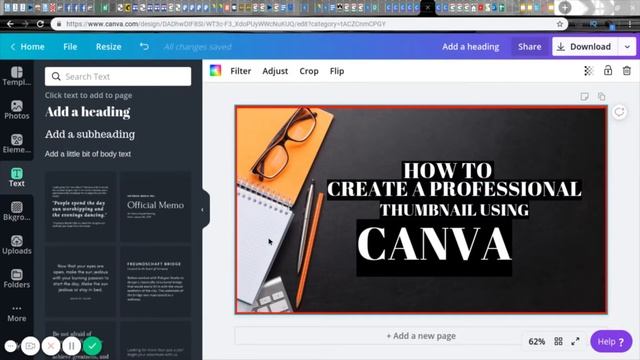This screenshot has width=640, height=360.
Task: Open the Resize menu
Action: point(109,47)
